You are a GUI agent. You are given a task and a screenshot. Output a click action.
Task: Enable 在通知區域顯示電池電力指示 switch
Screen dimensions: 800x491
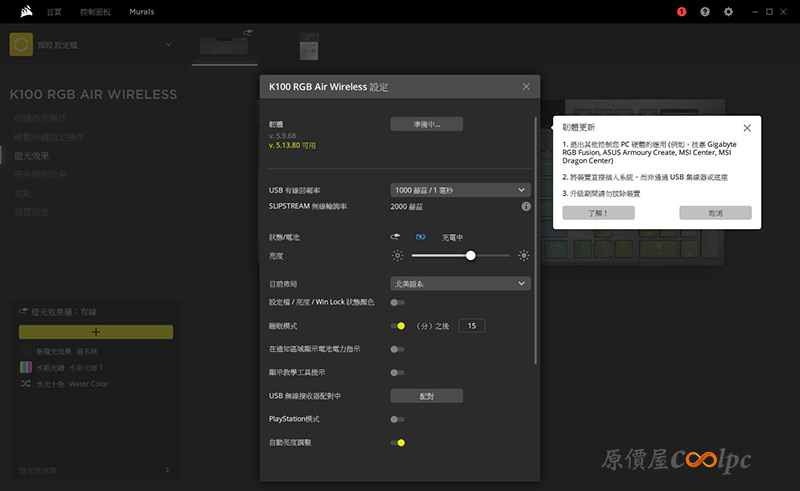(397, 349)
